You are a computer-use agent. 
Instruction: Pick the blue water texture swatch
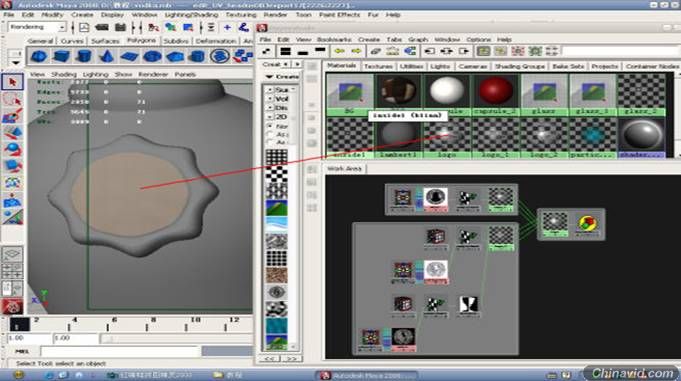click(x=276, y=224)
